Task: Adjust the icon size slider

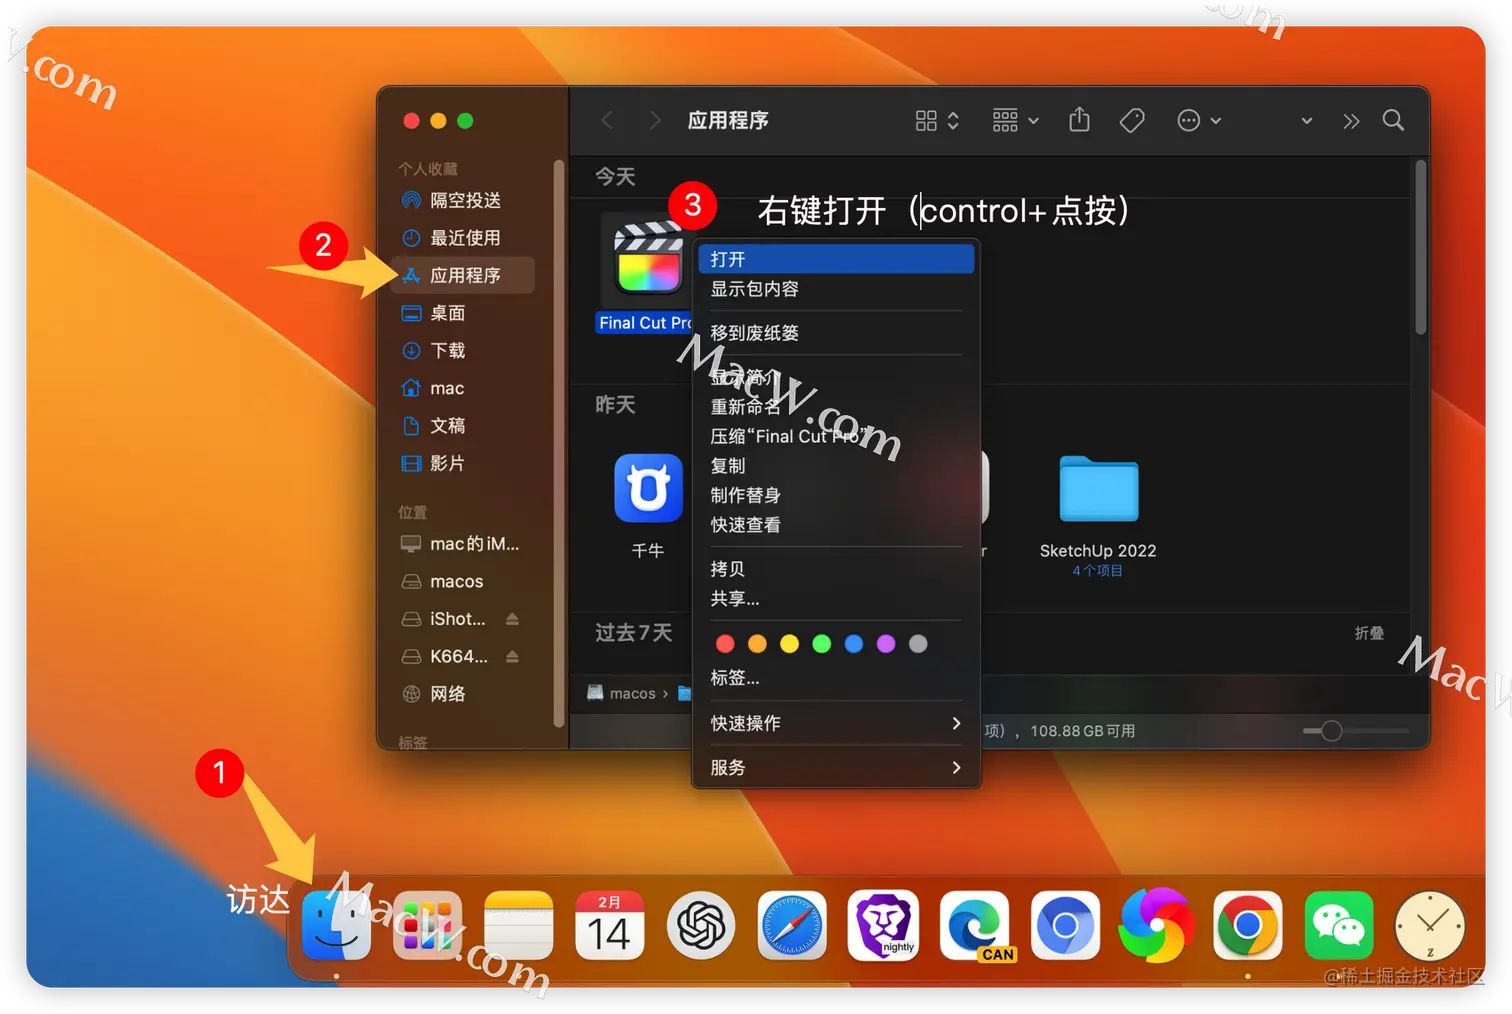Action: tap(1331, 731)
